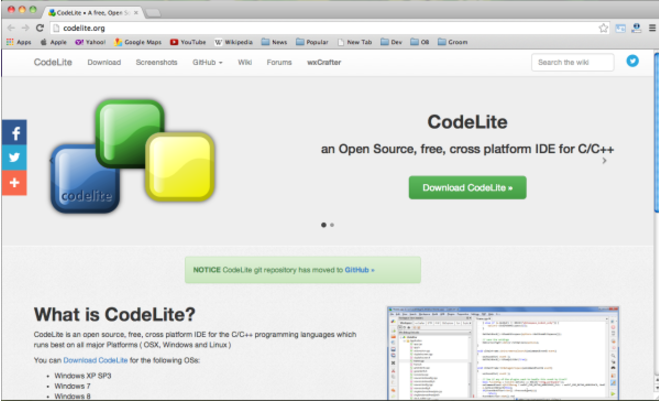
Task: Expand the Groom bookmarks folder
Action: click(453, 42)
